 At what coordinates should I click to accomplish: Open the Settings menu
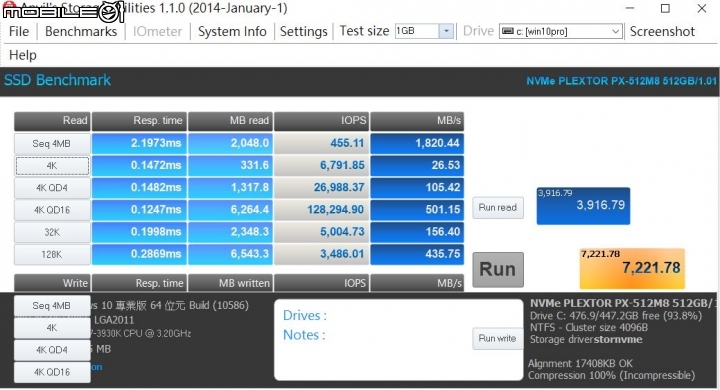click(304, 31)
